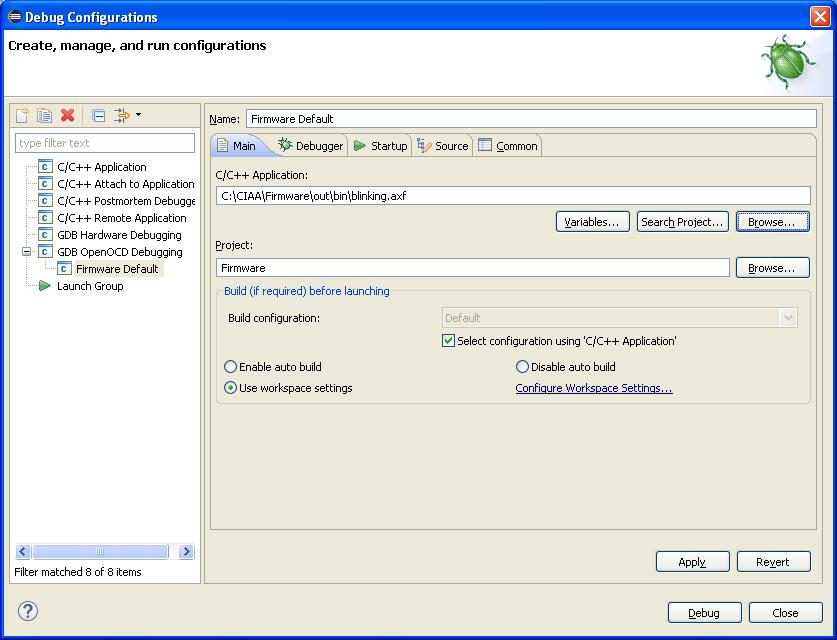The height and width of the screenshot is (640, 837).
Task: Select Enable auto build radio
Action: tap(230, 367)
